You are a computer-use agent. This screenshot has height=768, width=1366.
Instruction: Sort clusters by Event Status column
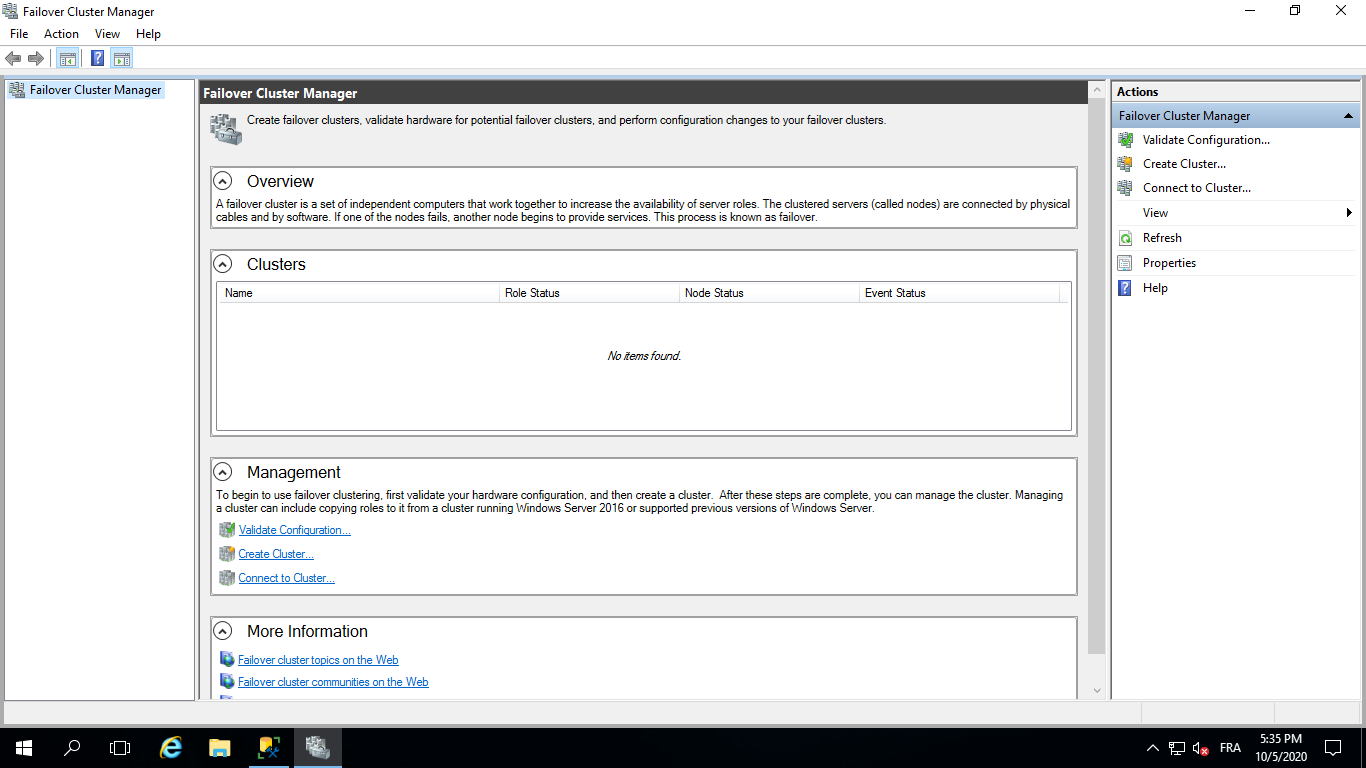pyautogui.click(x=959, y=293)
